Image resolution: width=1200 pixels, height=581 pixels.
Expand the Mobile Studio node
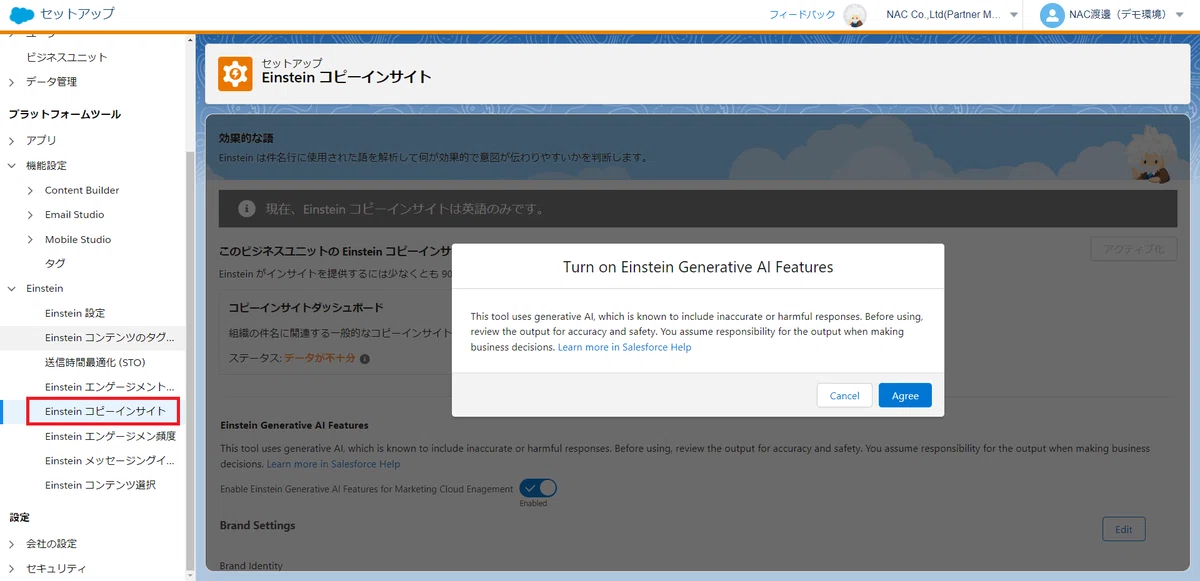click(x=31, y=240)
